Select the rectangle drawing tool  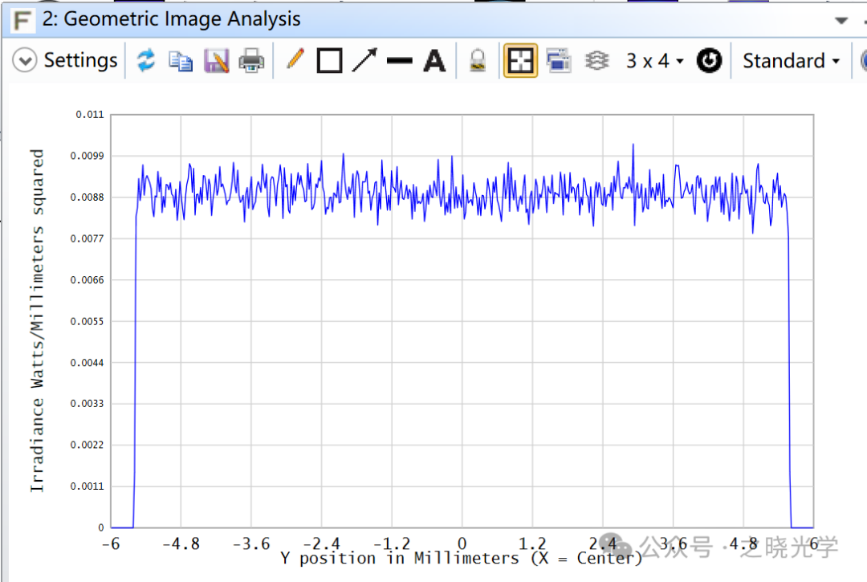329,61
